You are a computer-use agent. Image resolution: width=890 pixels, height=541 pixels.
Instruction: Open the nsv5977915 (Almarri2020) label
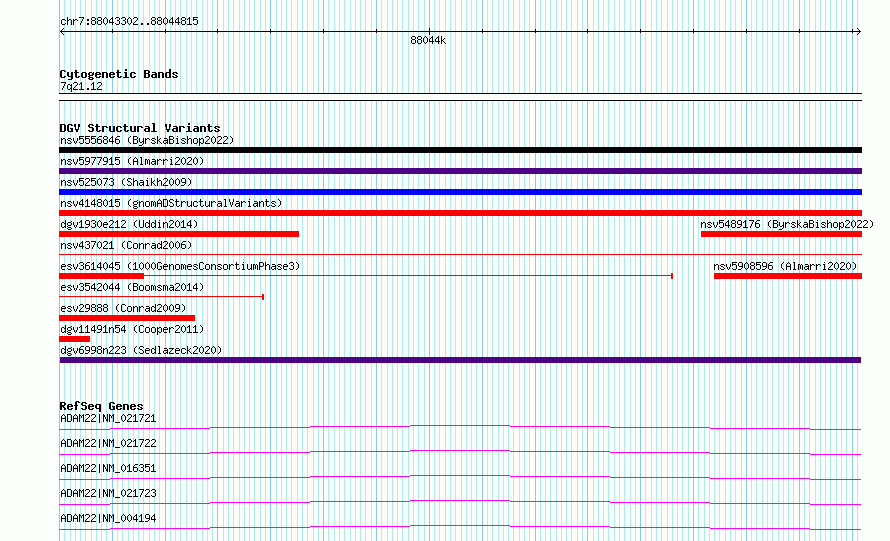[x=132, y=161]
